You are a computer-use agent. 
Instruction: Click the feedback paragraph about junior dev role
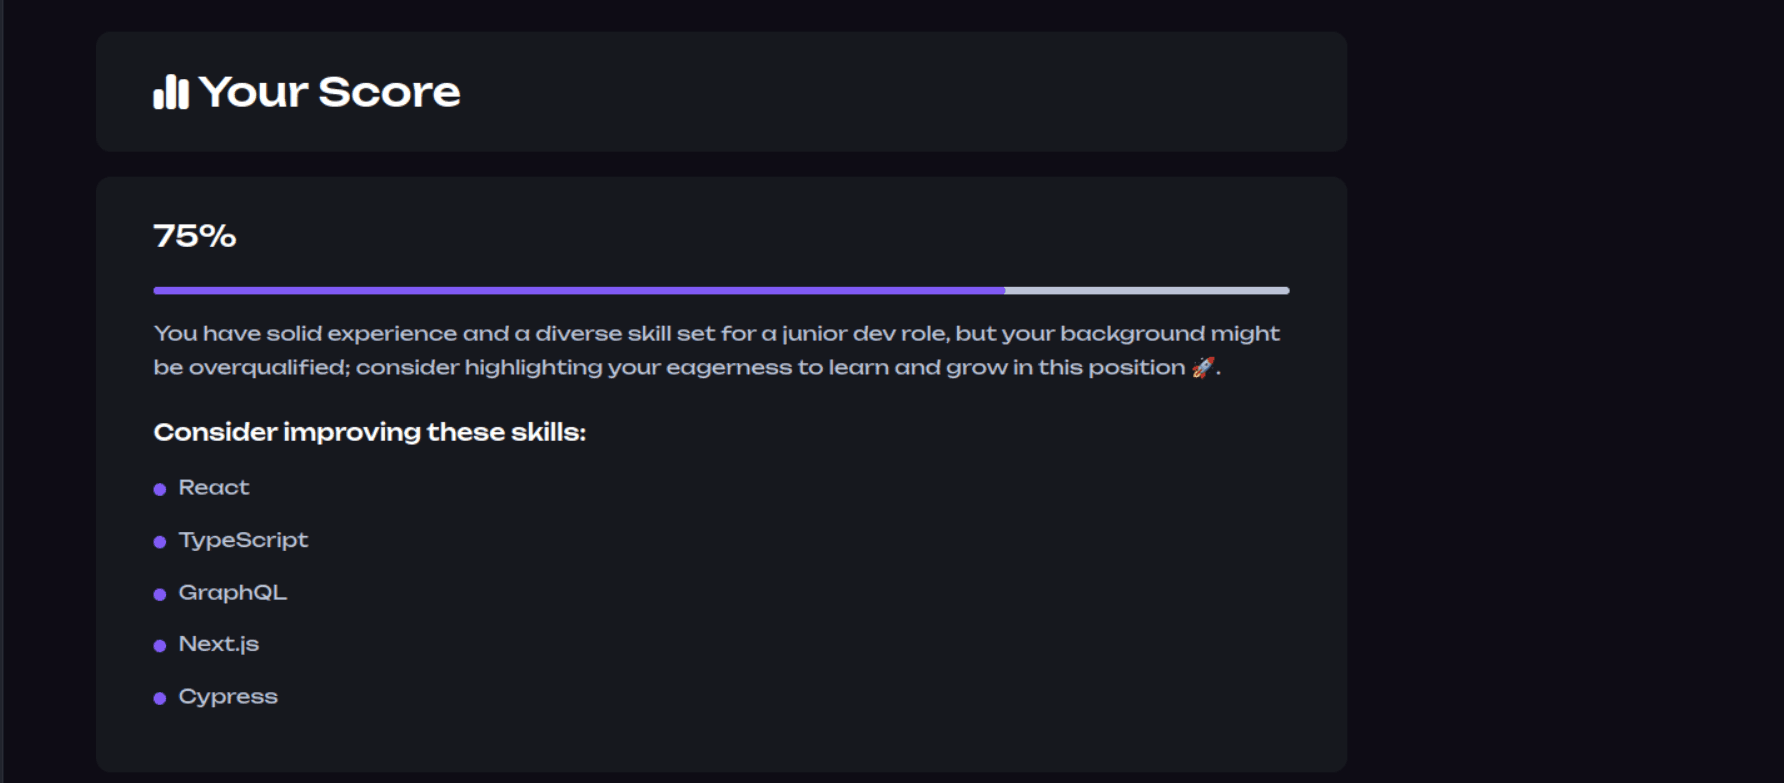click(x=717, y=350)
